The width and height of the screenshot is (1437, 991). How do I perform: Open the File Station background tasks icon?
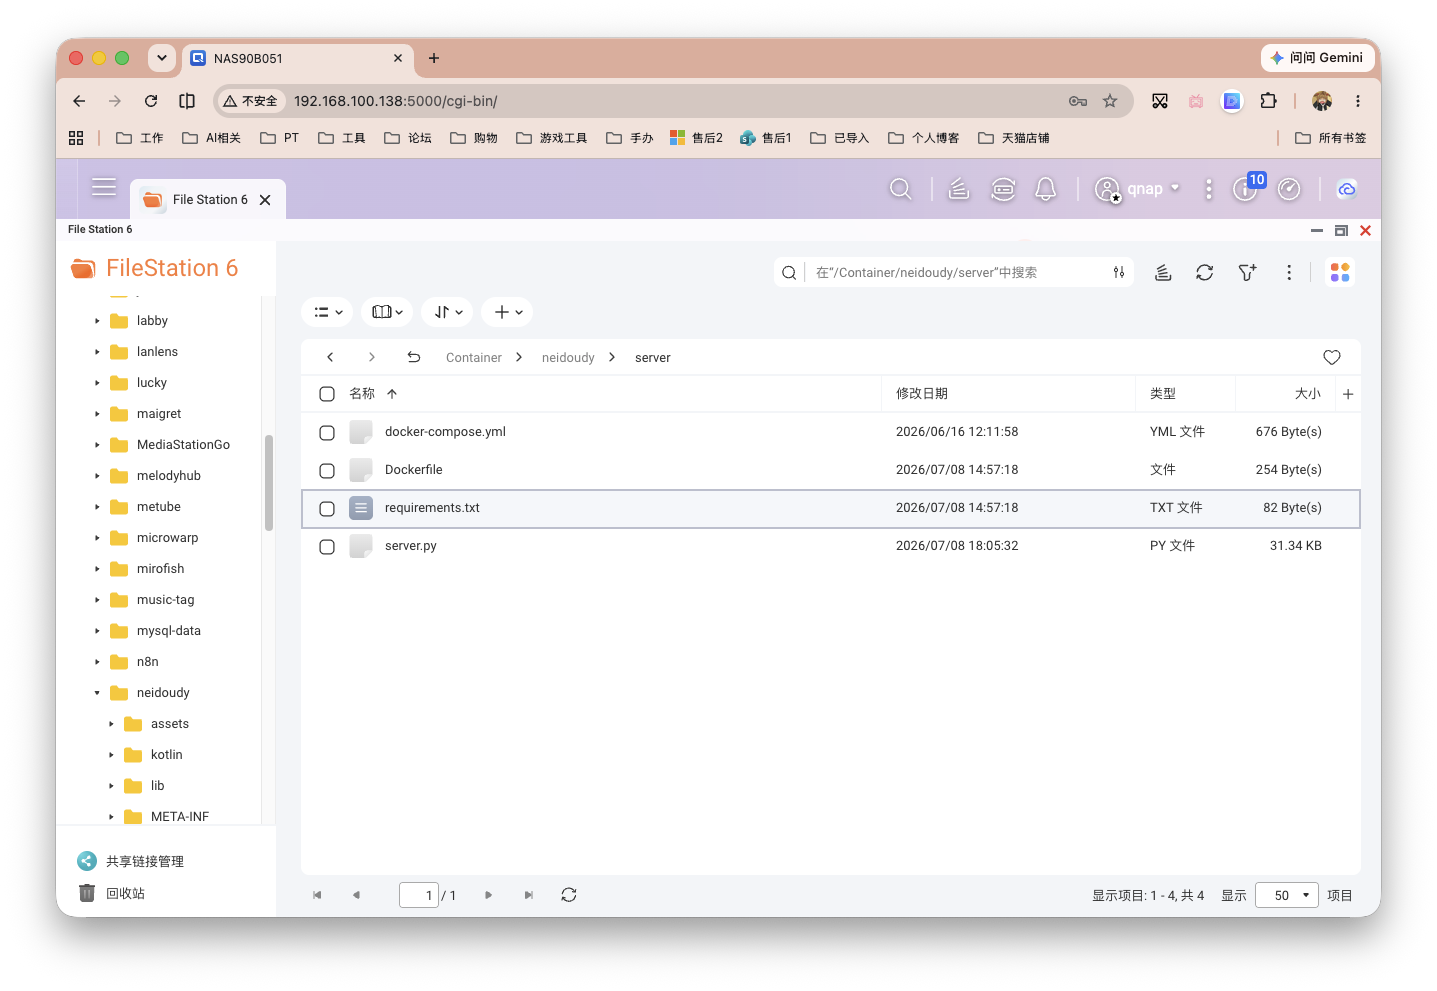pos(1163,272)
